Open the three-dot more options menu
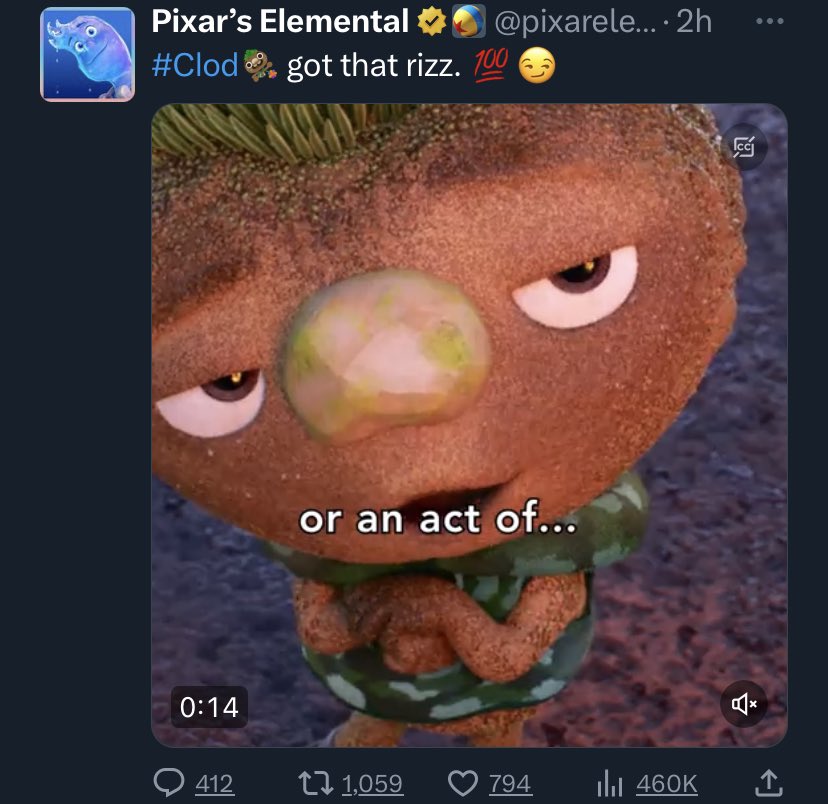 [x=769, y=22]
